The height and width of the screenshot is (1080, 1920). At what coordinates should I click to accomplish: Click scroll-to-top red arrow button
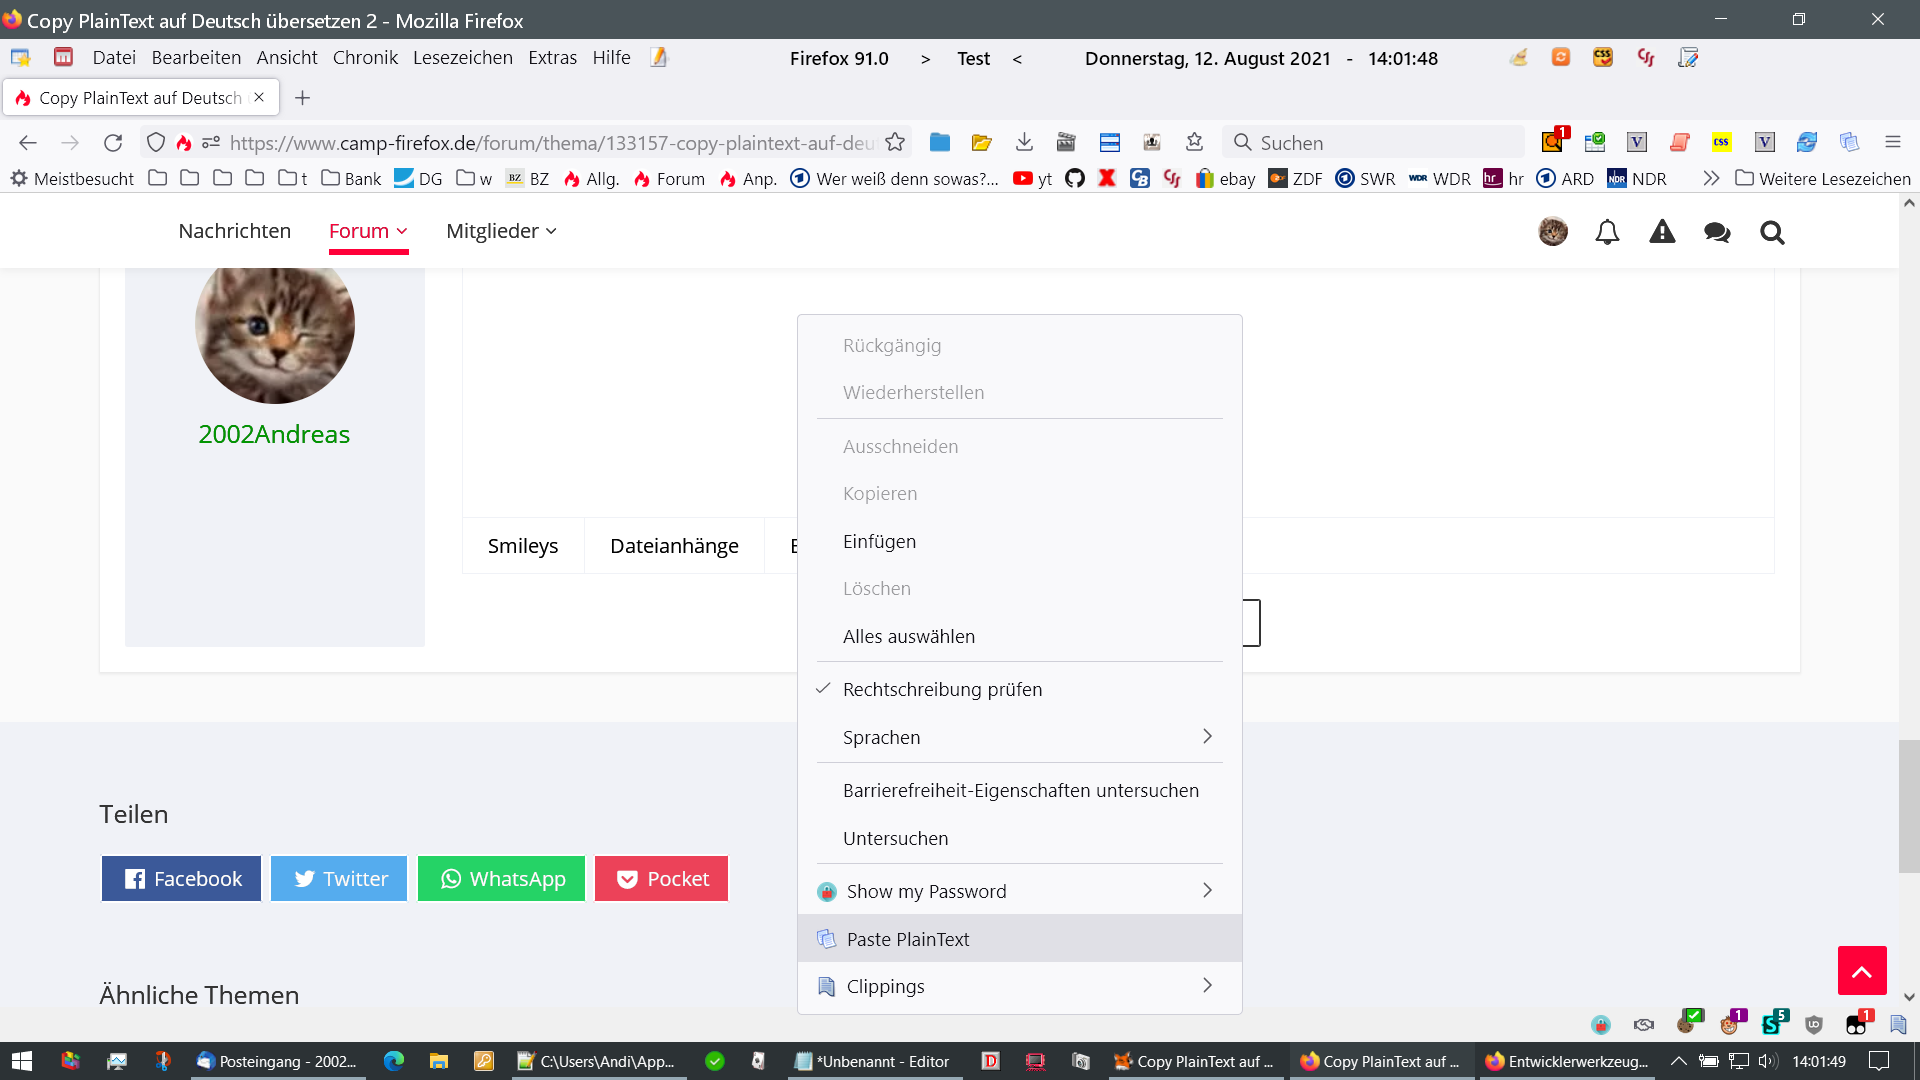1861,970
